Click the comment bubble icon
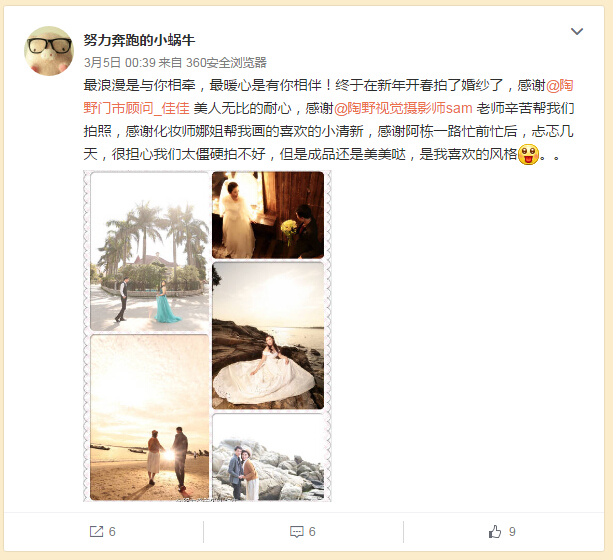This screenshot has height=560, width=613. pyautogui.click(x=296, y=532)
